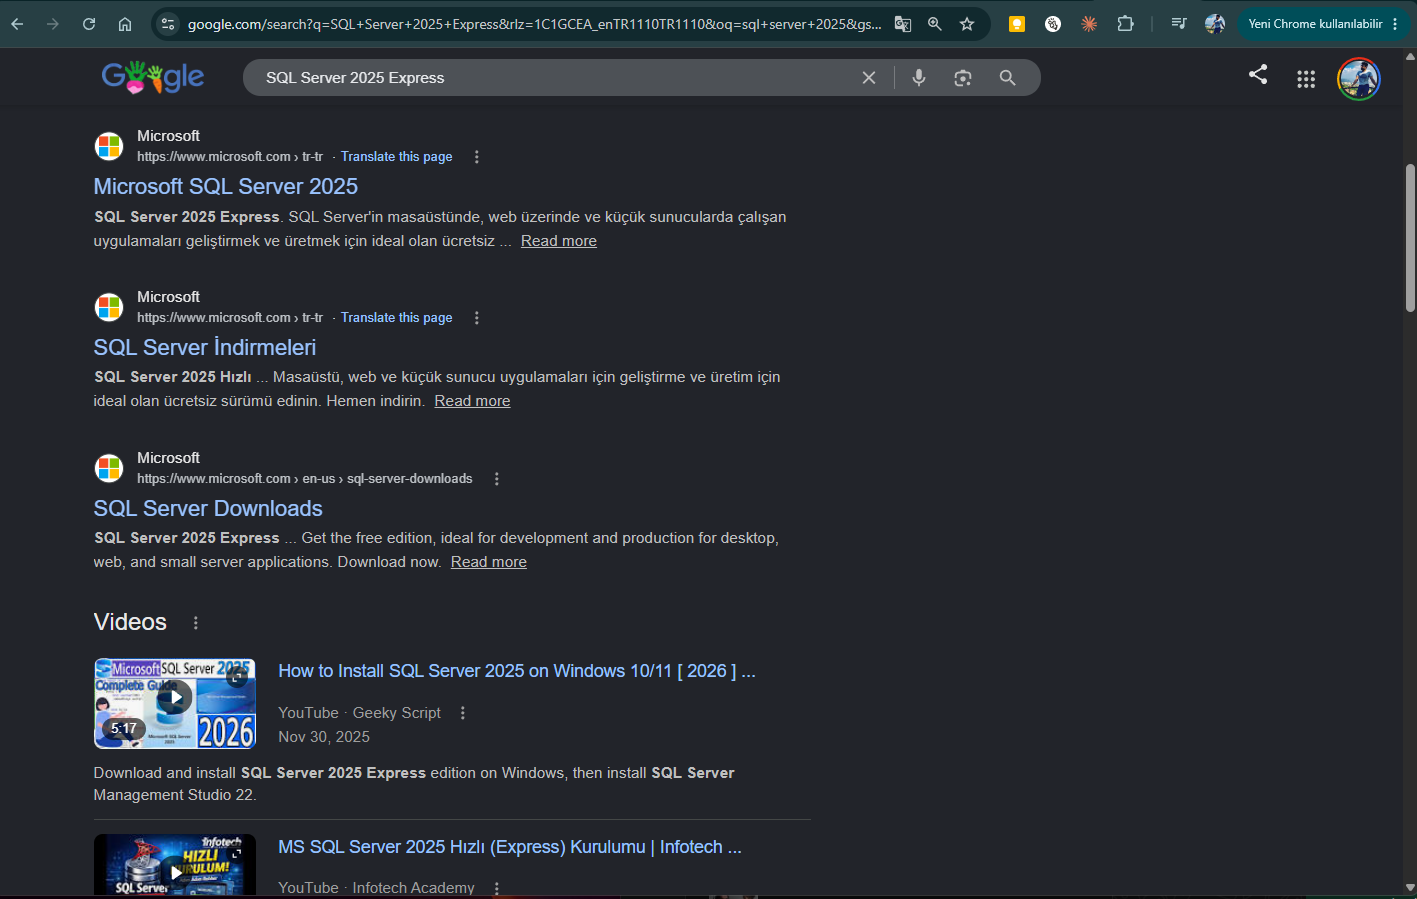Image resolution: width=1417 pixels, height=899 pixels.
Task: Open the Microsoft SQL Server 2025 result
Action: (x=226, y=187)
